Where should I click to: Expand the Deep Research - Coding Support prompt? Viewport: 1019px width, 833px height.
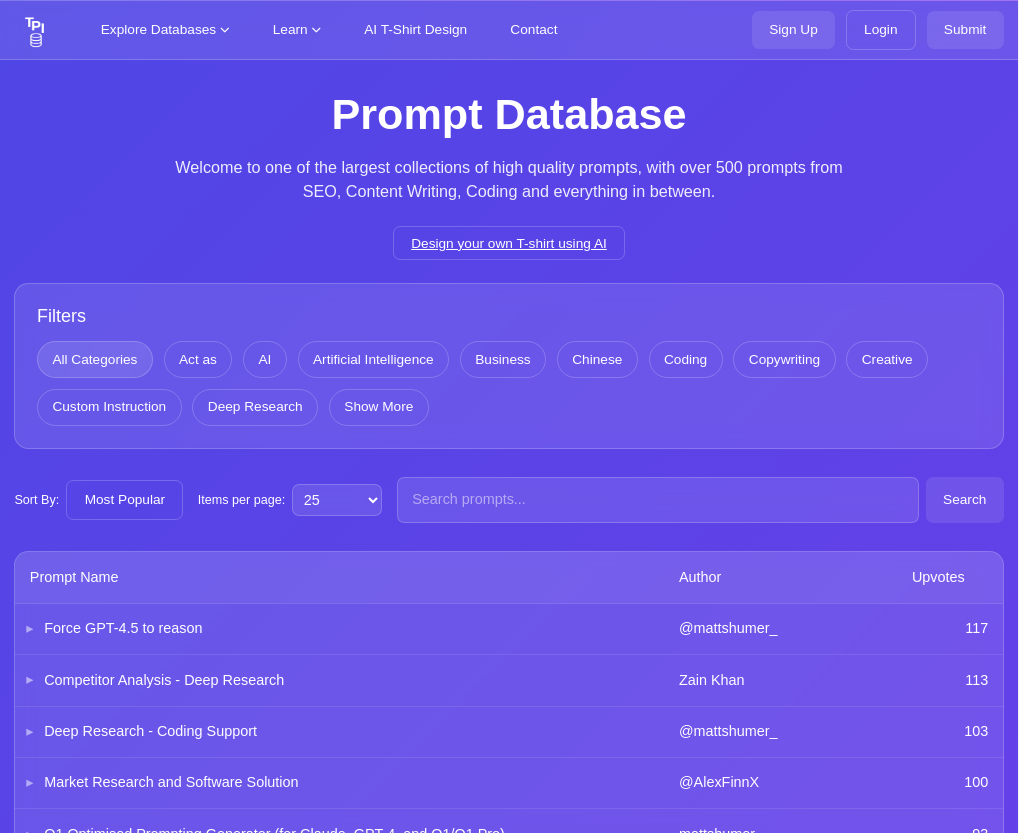(x=30, y=731)
